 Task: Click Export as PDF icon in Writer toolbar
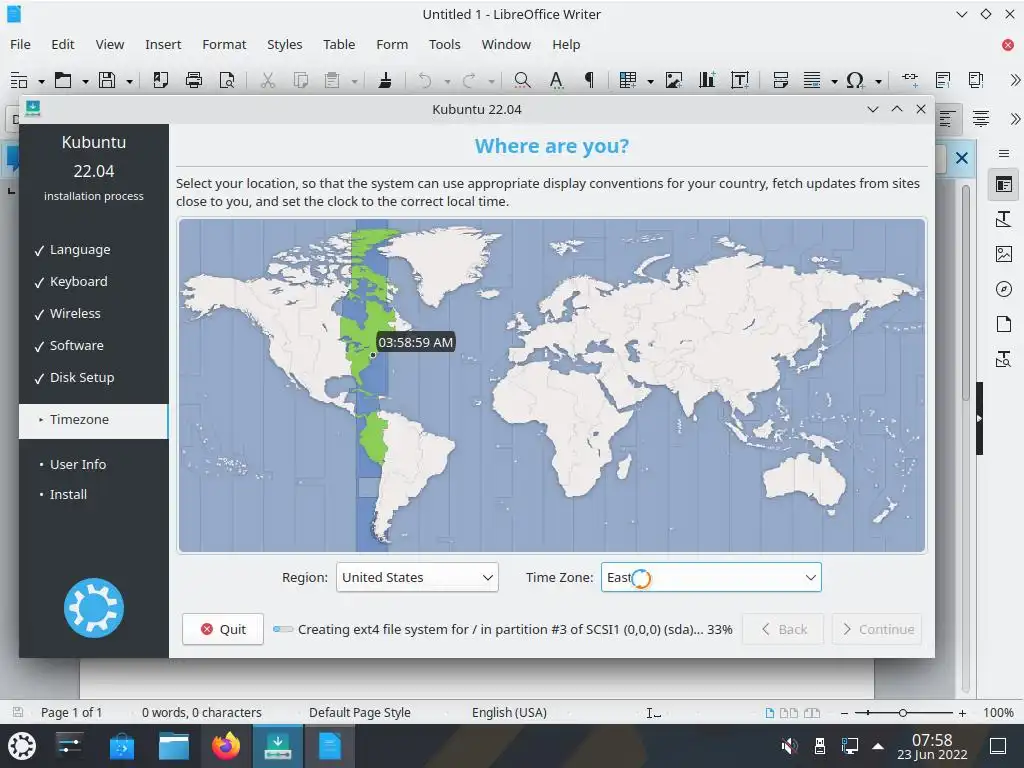pos(161,80)
